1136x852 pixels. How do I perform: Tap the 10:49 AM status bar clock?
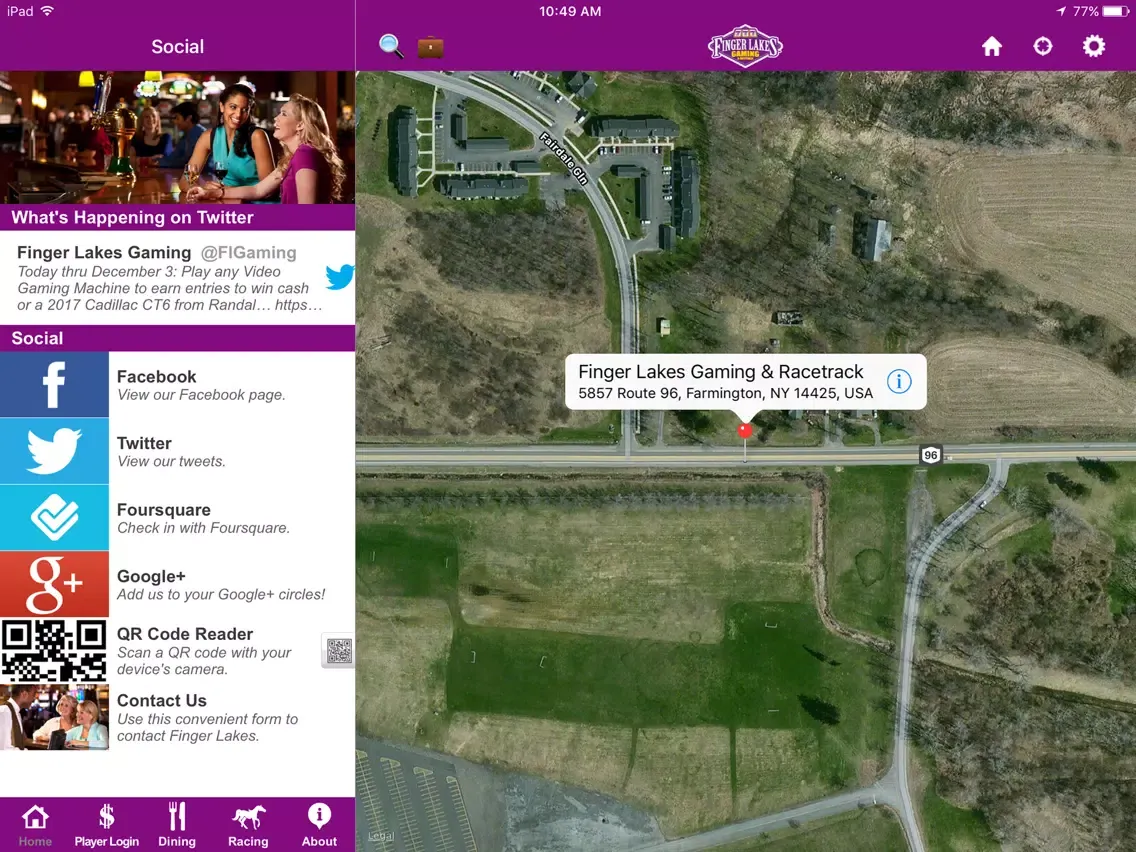(570, 12)
